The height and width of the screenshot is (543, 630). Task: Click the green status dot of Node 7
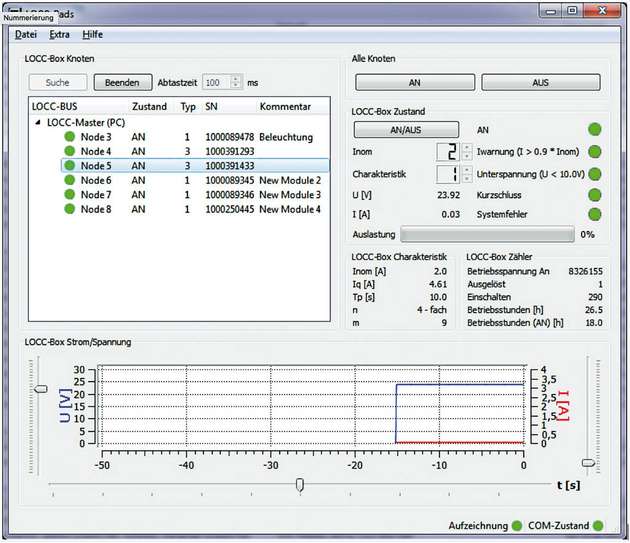click(x=70, y=195)
